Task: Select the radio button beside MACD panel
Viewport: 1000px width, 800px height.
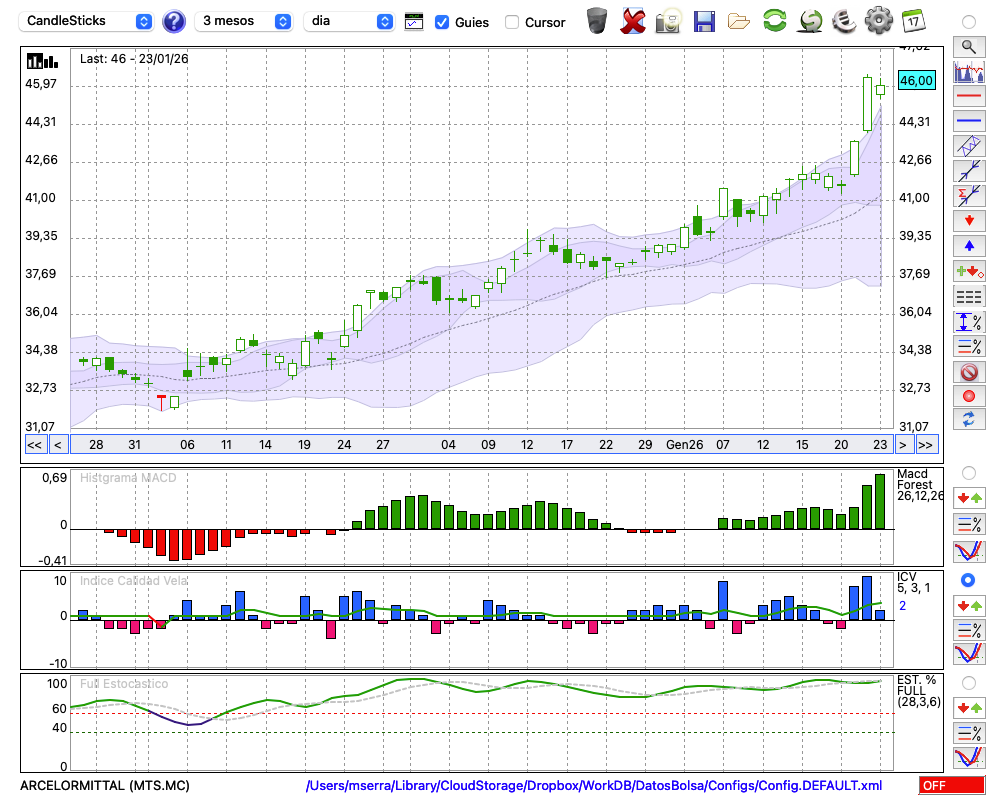Action: (x=968, y=472)
